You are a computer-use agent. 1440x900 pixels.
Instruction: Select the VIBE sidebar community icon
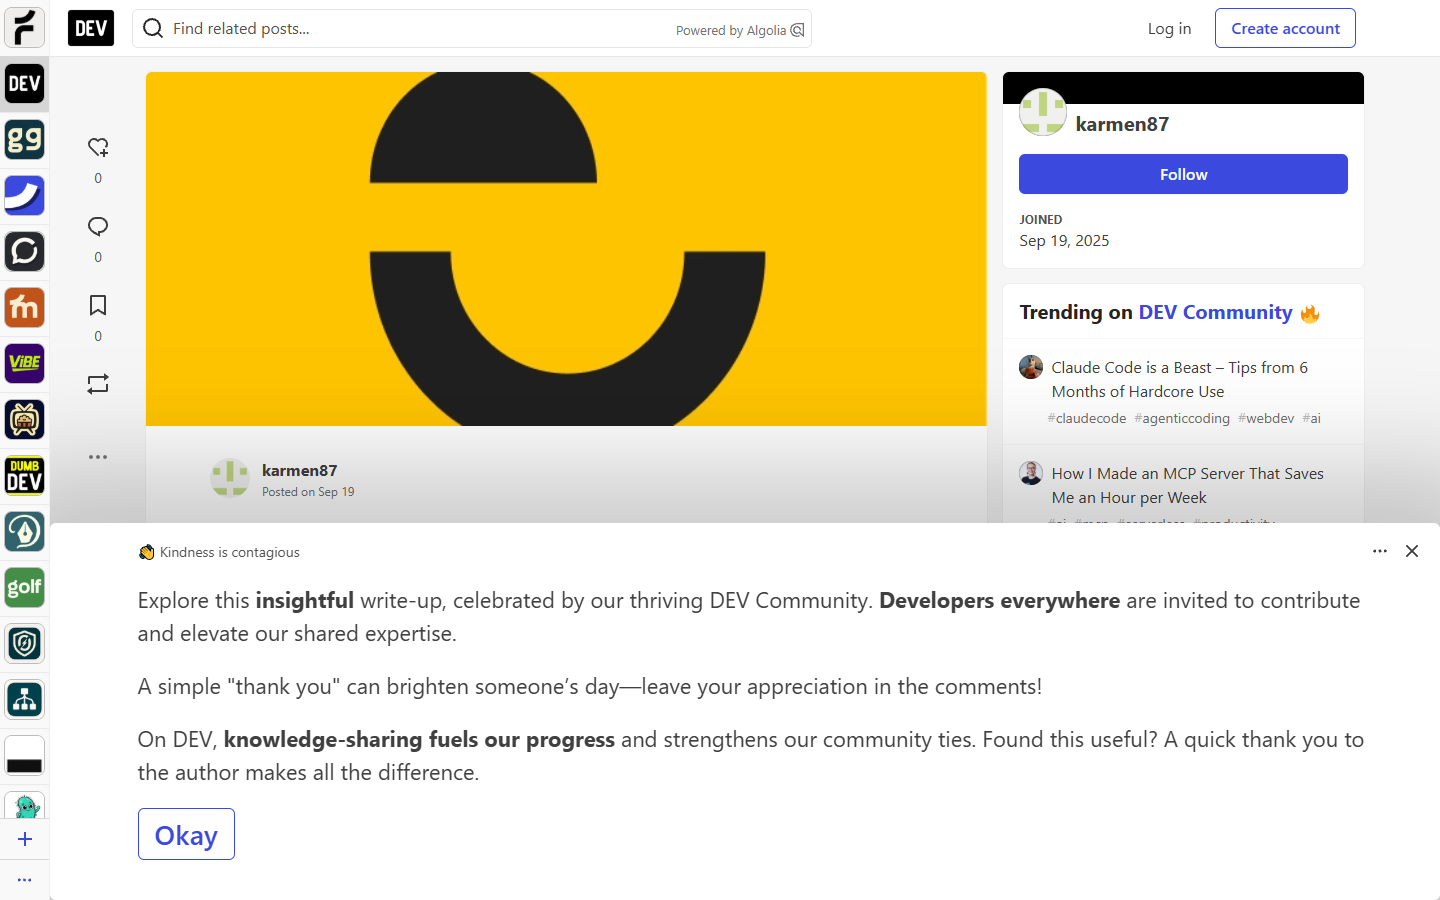coord(25,364)
